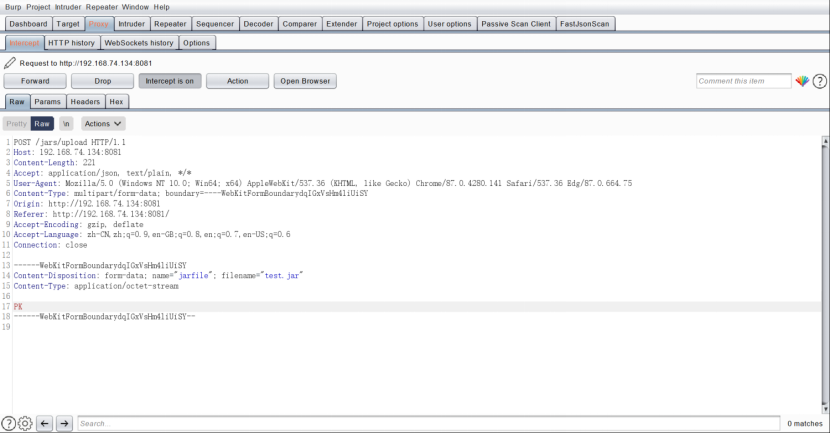Open the help question mark near comment field
830x433 pixels.
(819, 81)
